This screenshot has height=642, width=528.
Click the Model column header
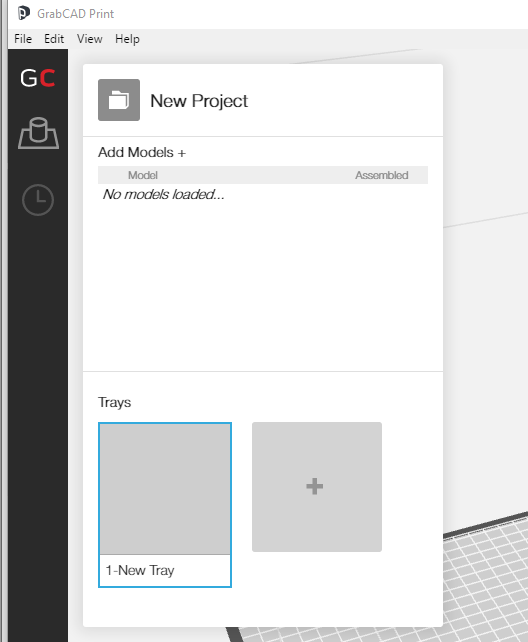[x=142, y=175]
